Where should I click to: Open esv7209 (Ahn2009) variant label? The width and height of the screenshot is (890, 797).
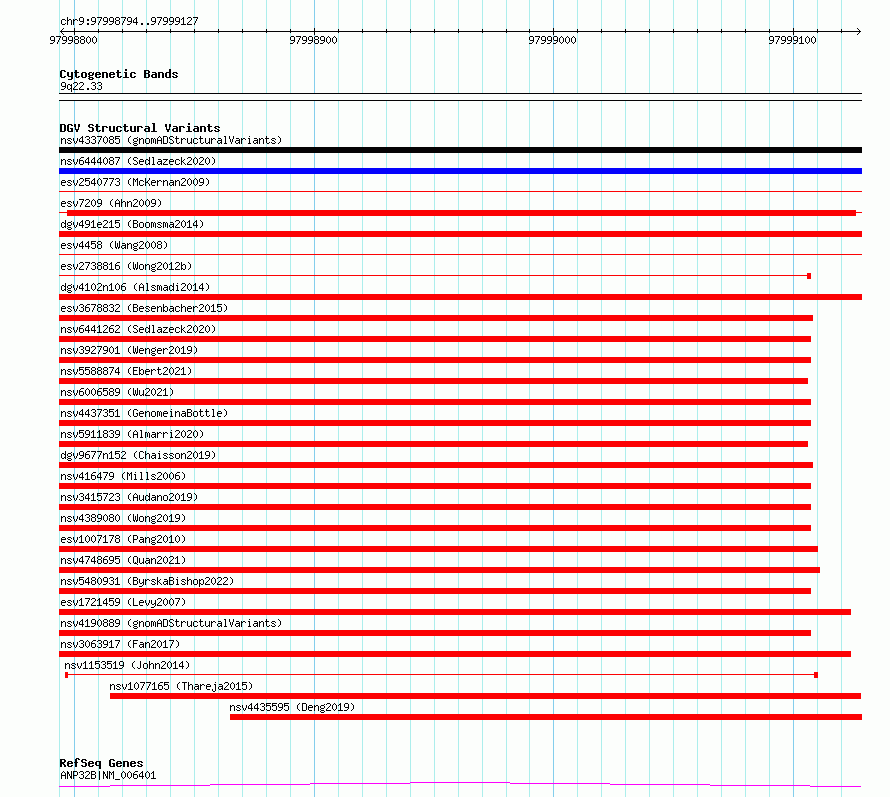111,203
